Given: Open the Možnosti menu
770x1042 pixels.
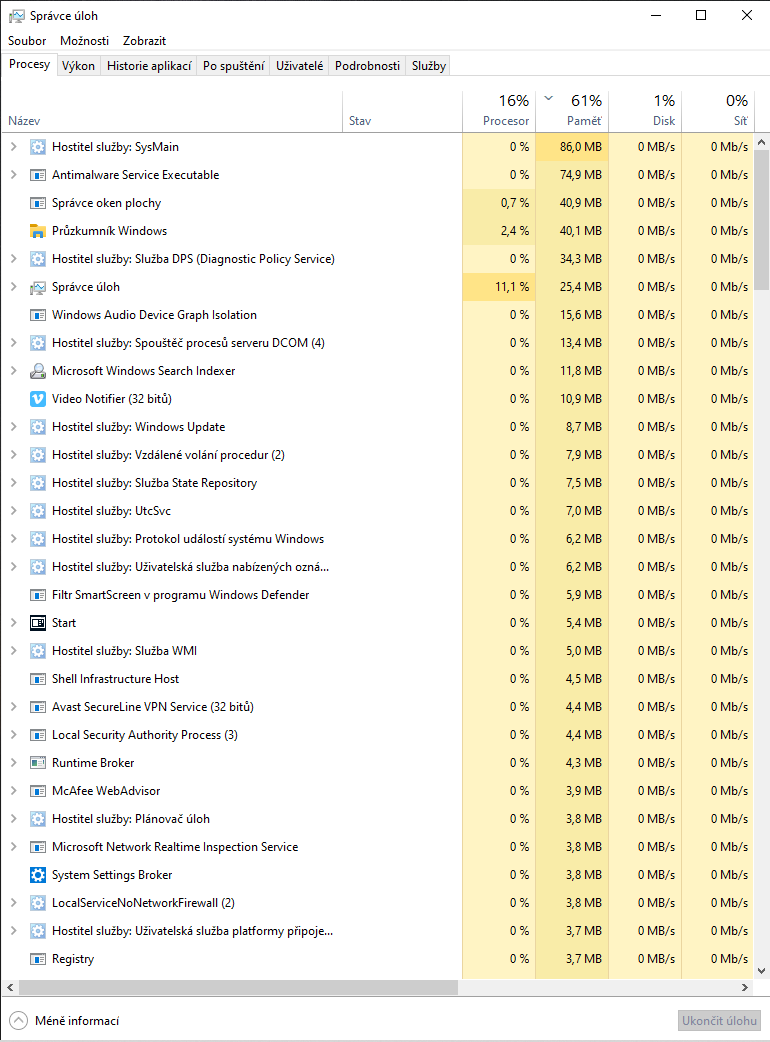Looking at the screenshot, I should 85,41.
